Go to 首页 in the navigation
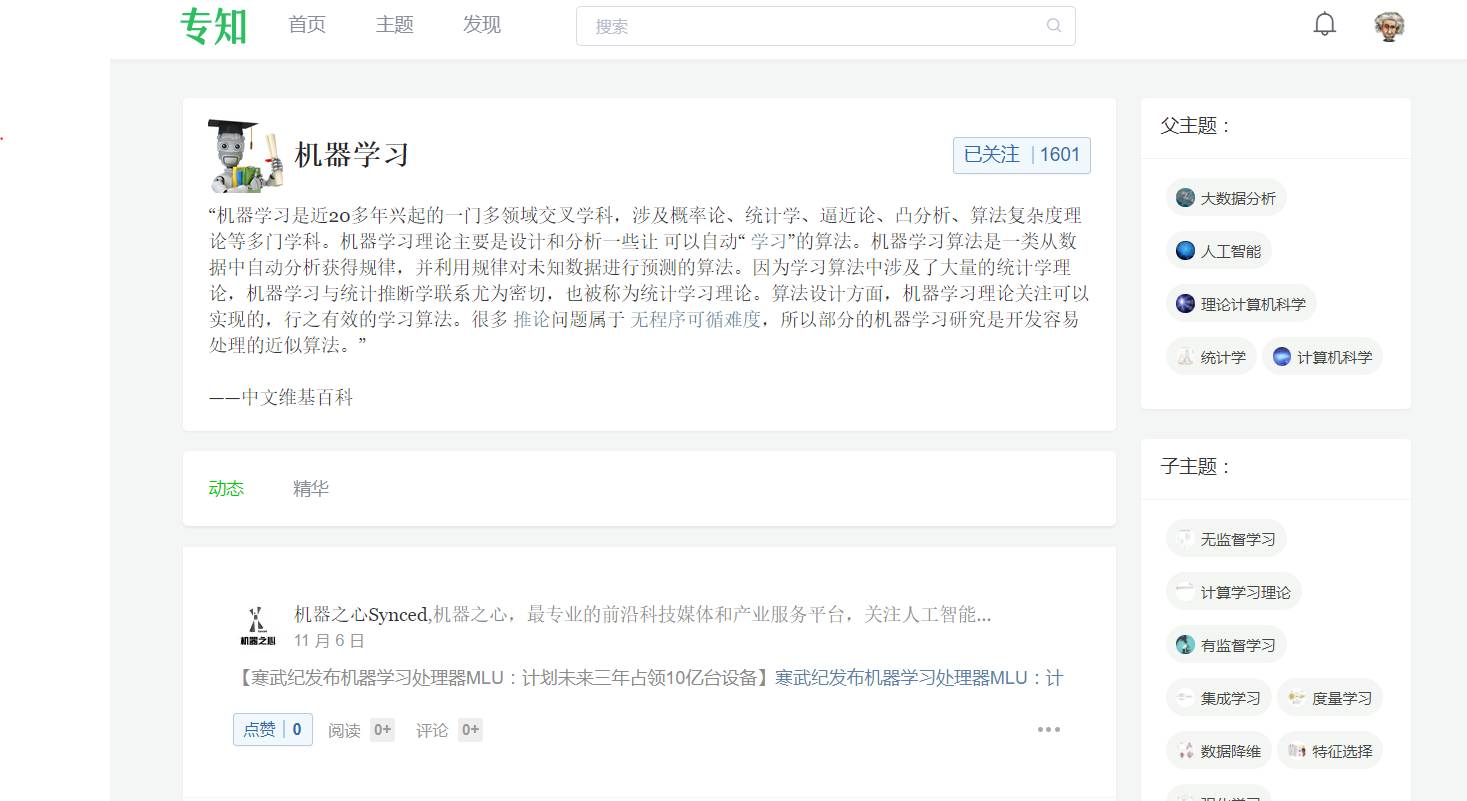Screen dimensions: 1467x801 point(307,25)
